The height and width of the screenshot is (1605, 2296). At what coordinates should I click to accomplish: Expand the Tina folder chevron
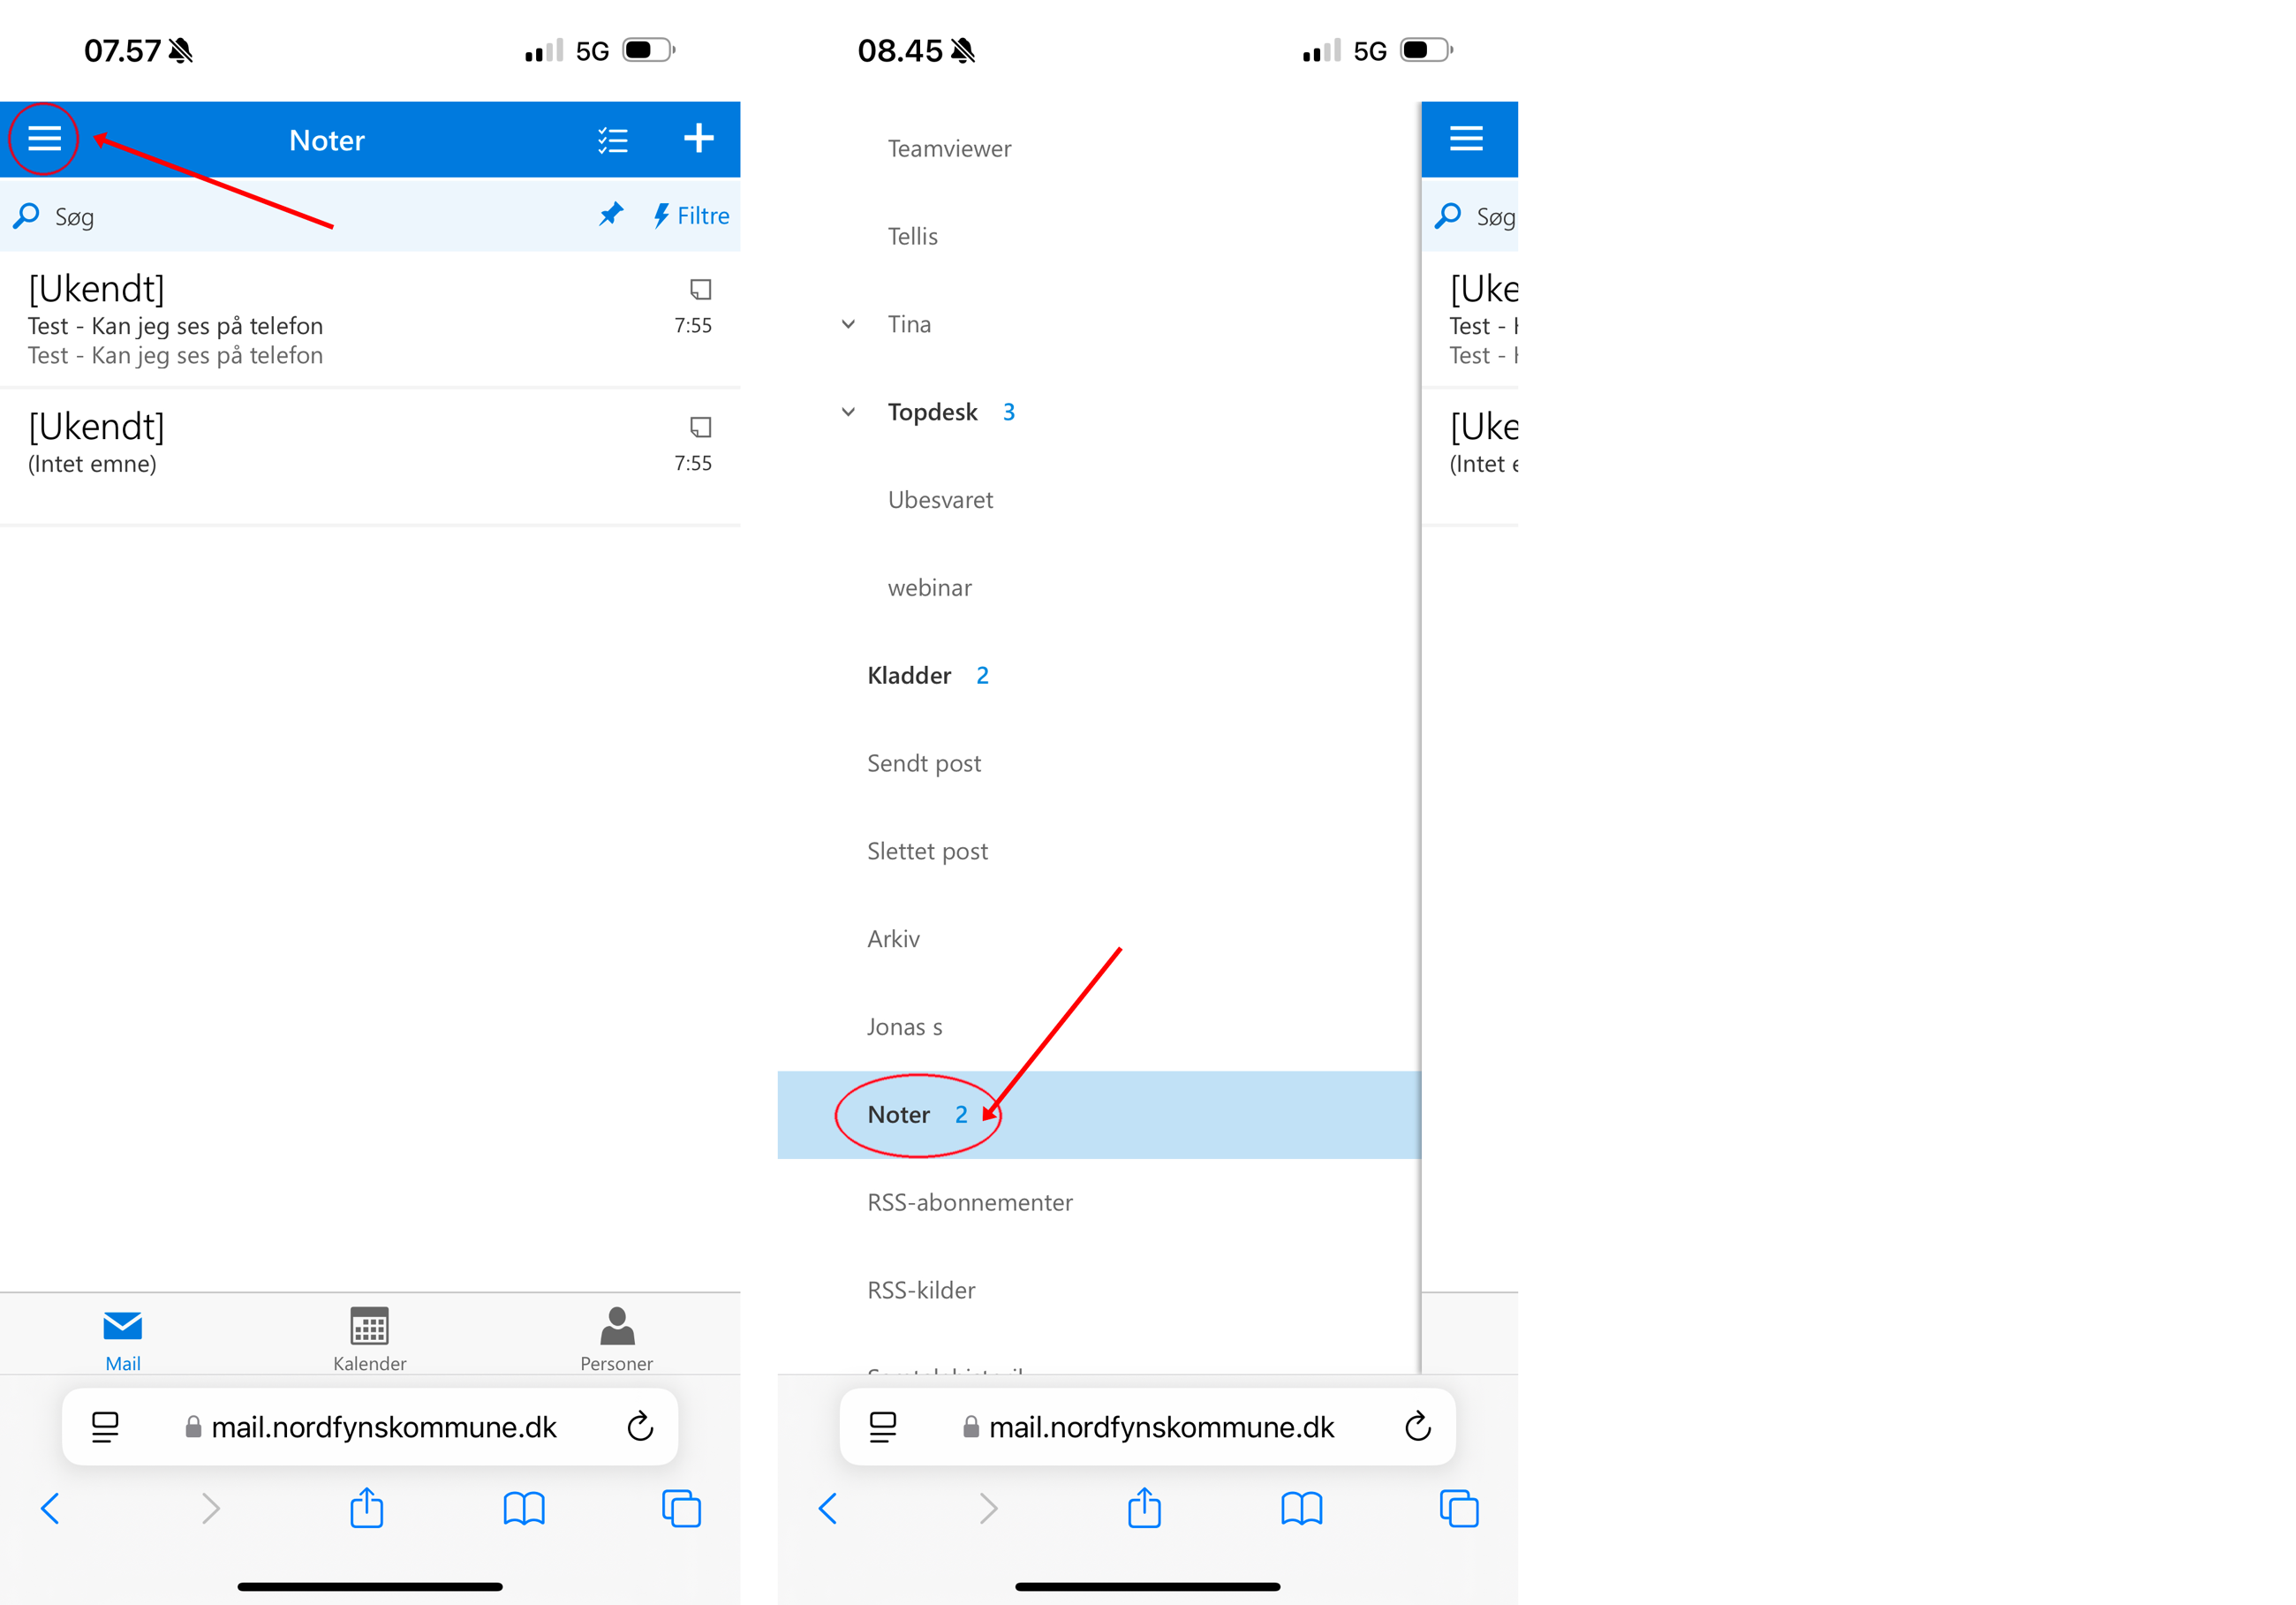coord(848,324)
